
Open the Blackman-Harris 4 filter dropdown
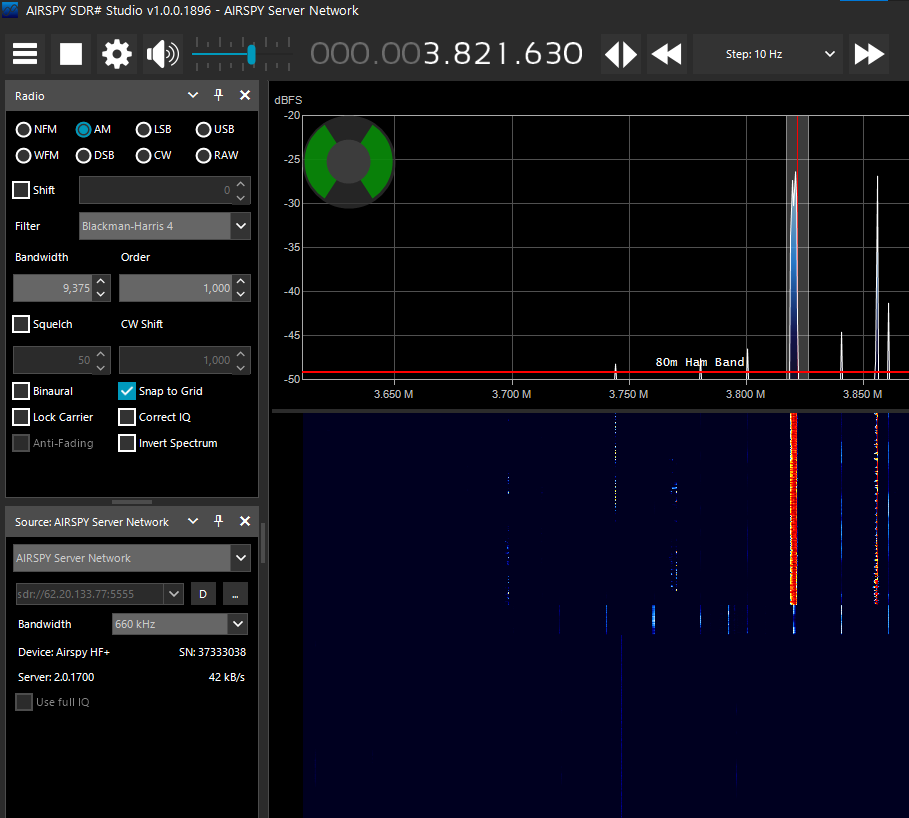click(239, 226)
